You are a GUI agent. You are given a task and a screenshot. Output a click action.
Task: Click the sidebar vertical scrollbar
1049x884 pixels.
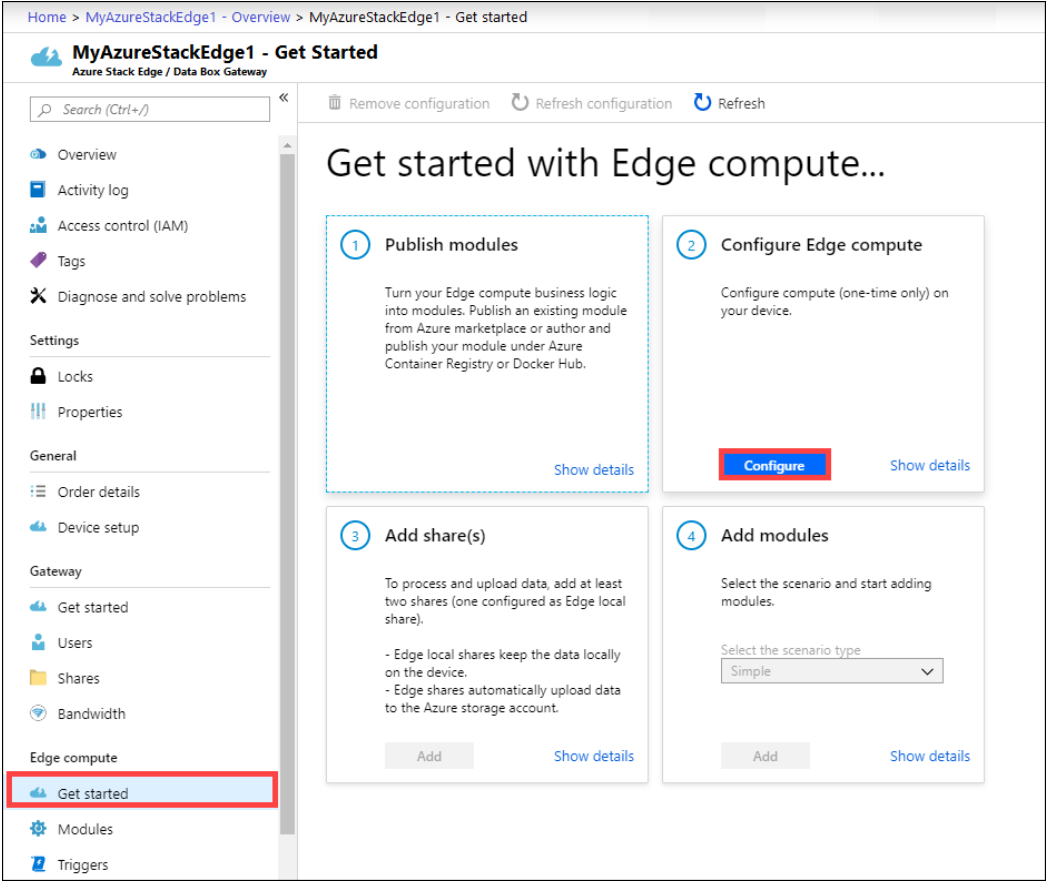(x=287, y=494)
